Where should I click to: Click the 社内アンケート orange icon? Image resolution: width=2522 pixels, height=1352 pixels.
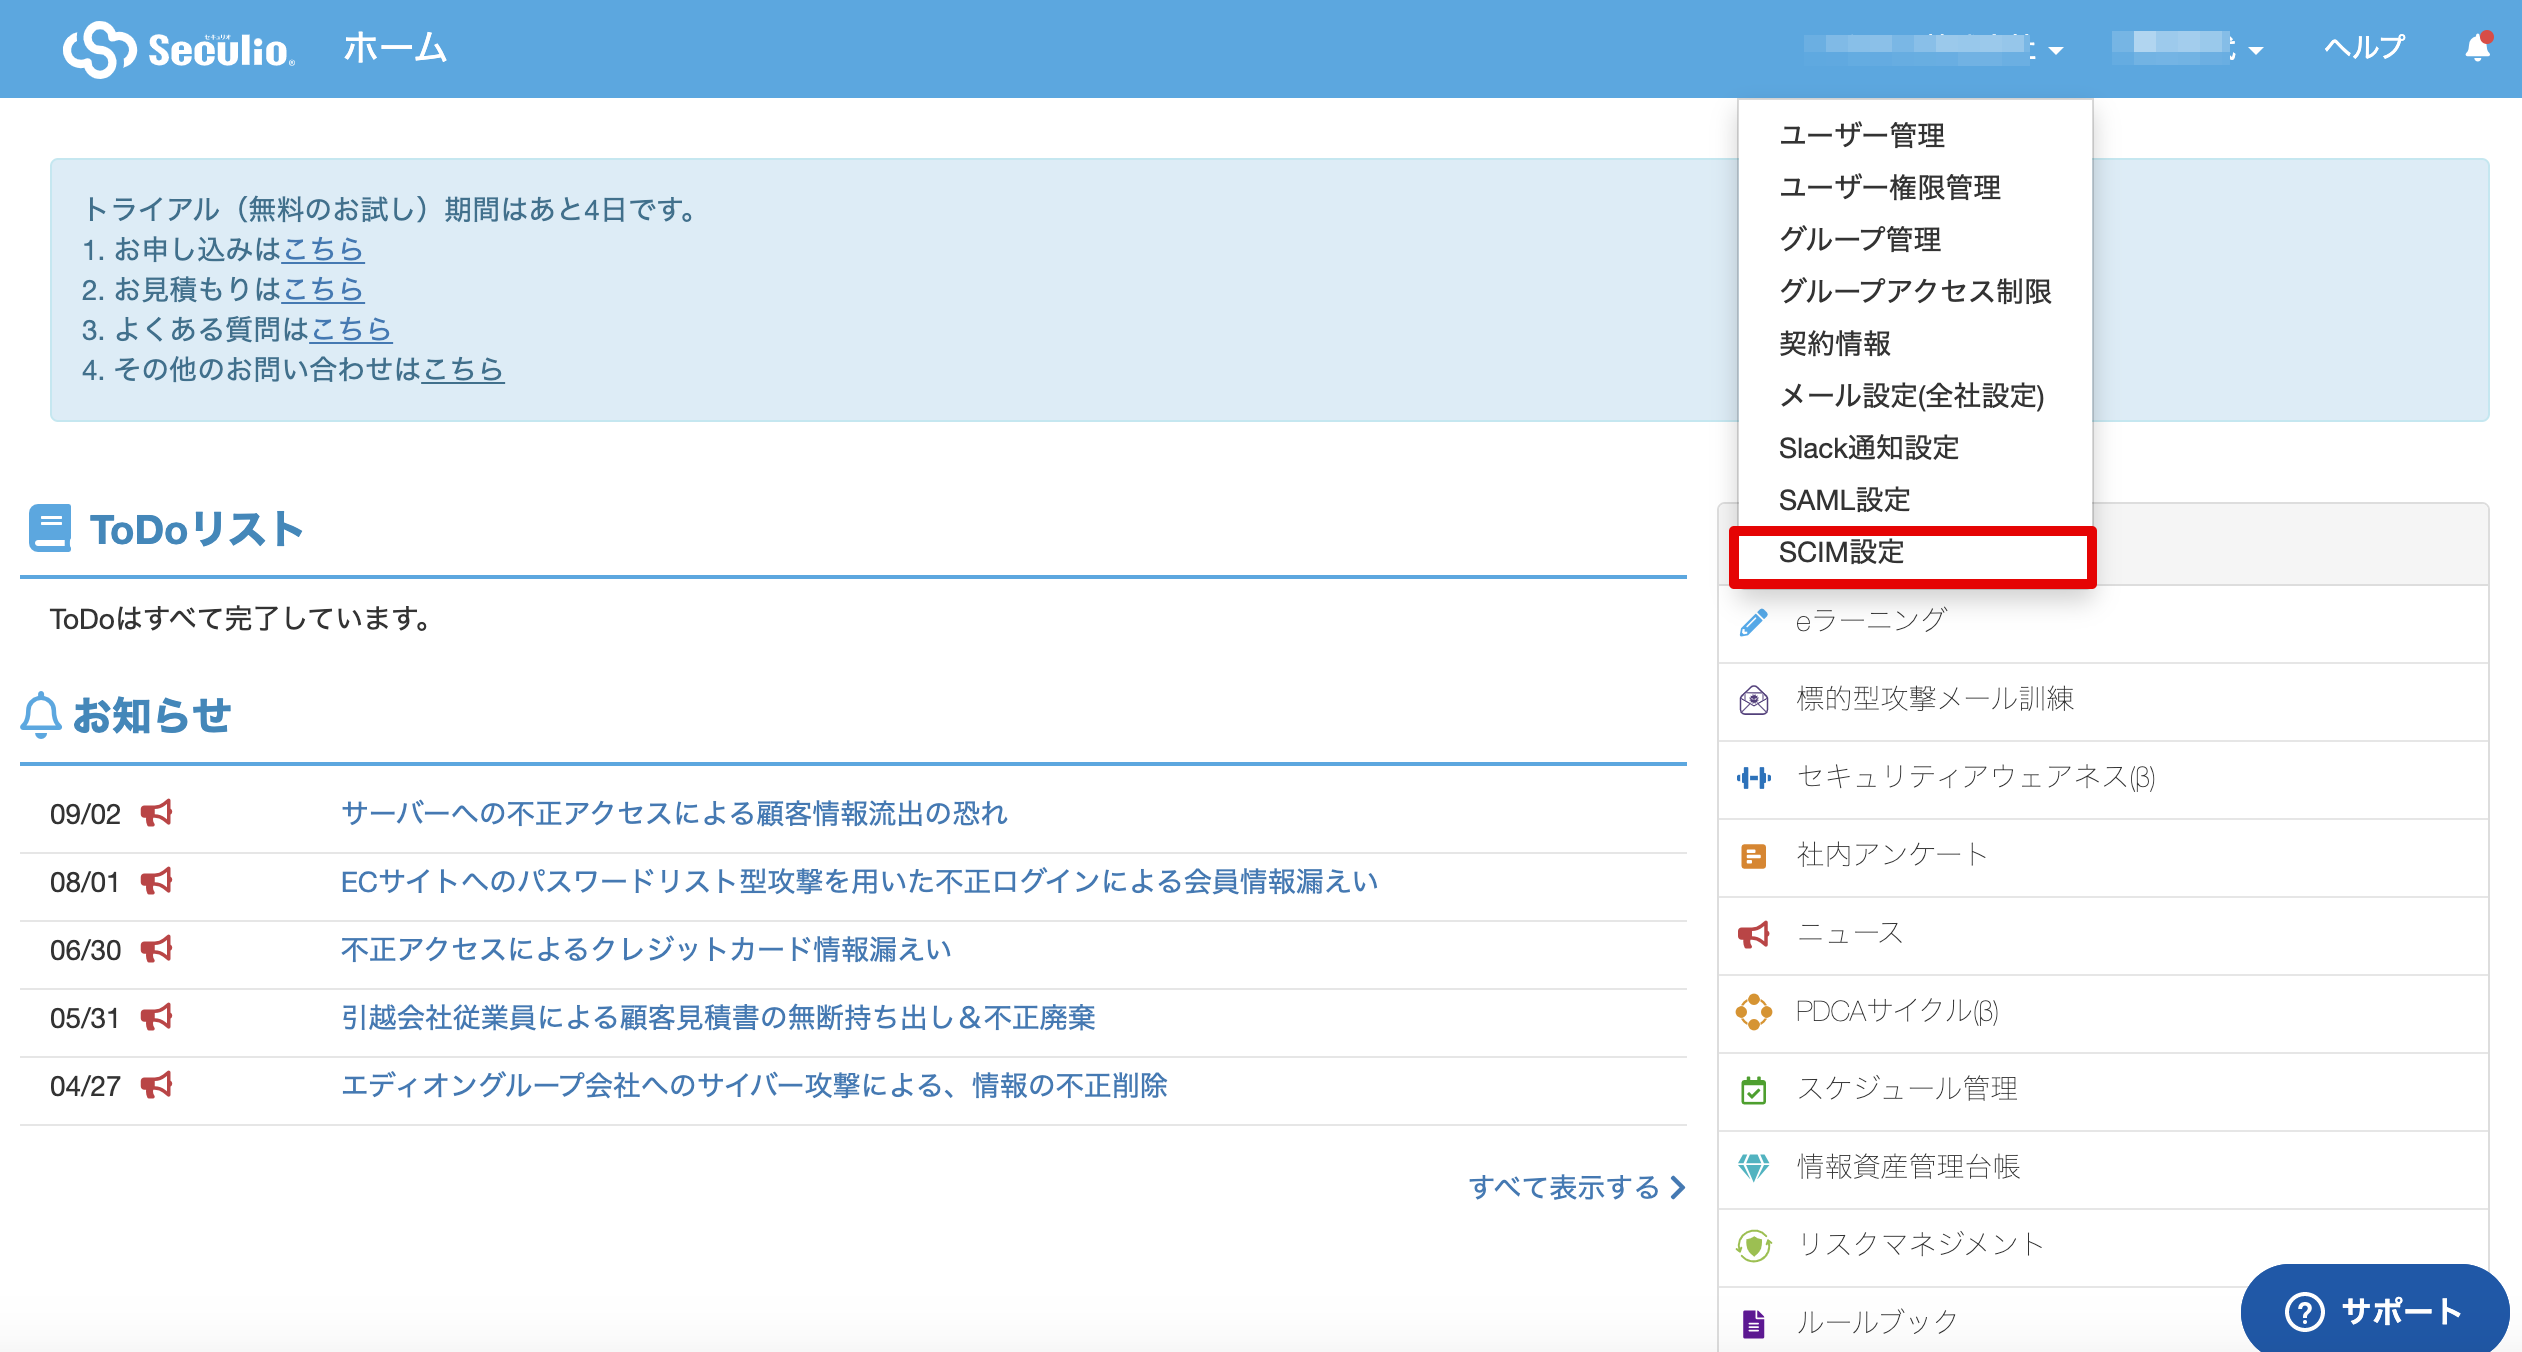1754,856
